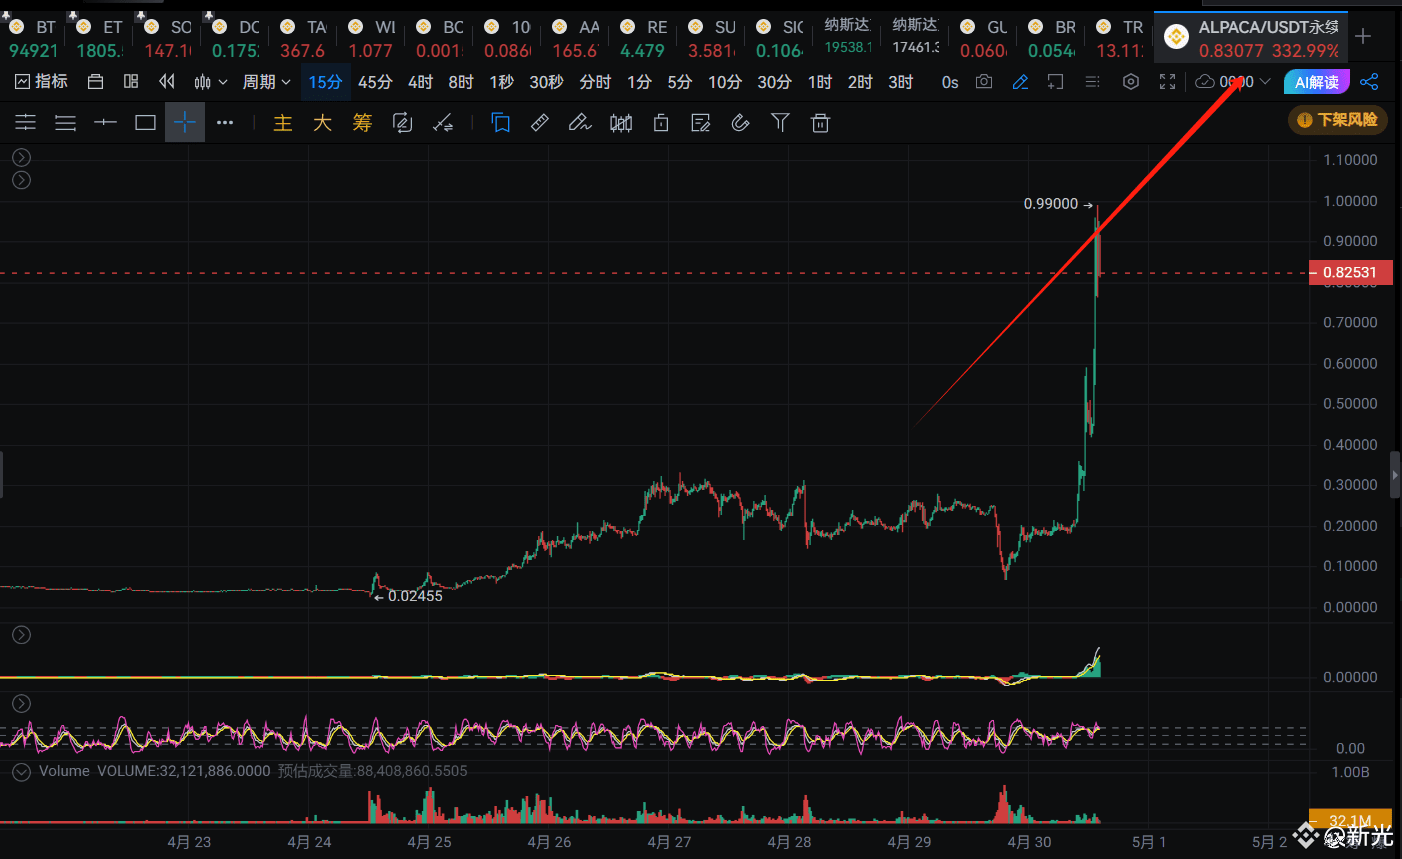Click the 下架风险 delisting risk badge
This screenshot has width=1402, height=859.
click(x=1338, y=120)
